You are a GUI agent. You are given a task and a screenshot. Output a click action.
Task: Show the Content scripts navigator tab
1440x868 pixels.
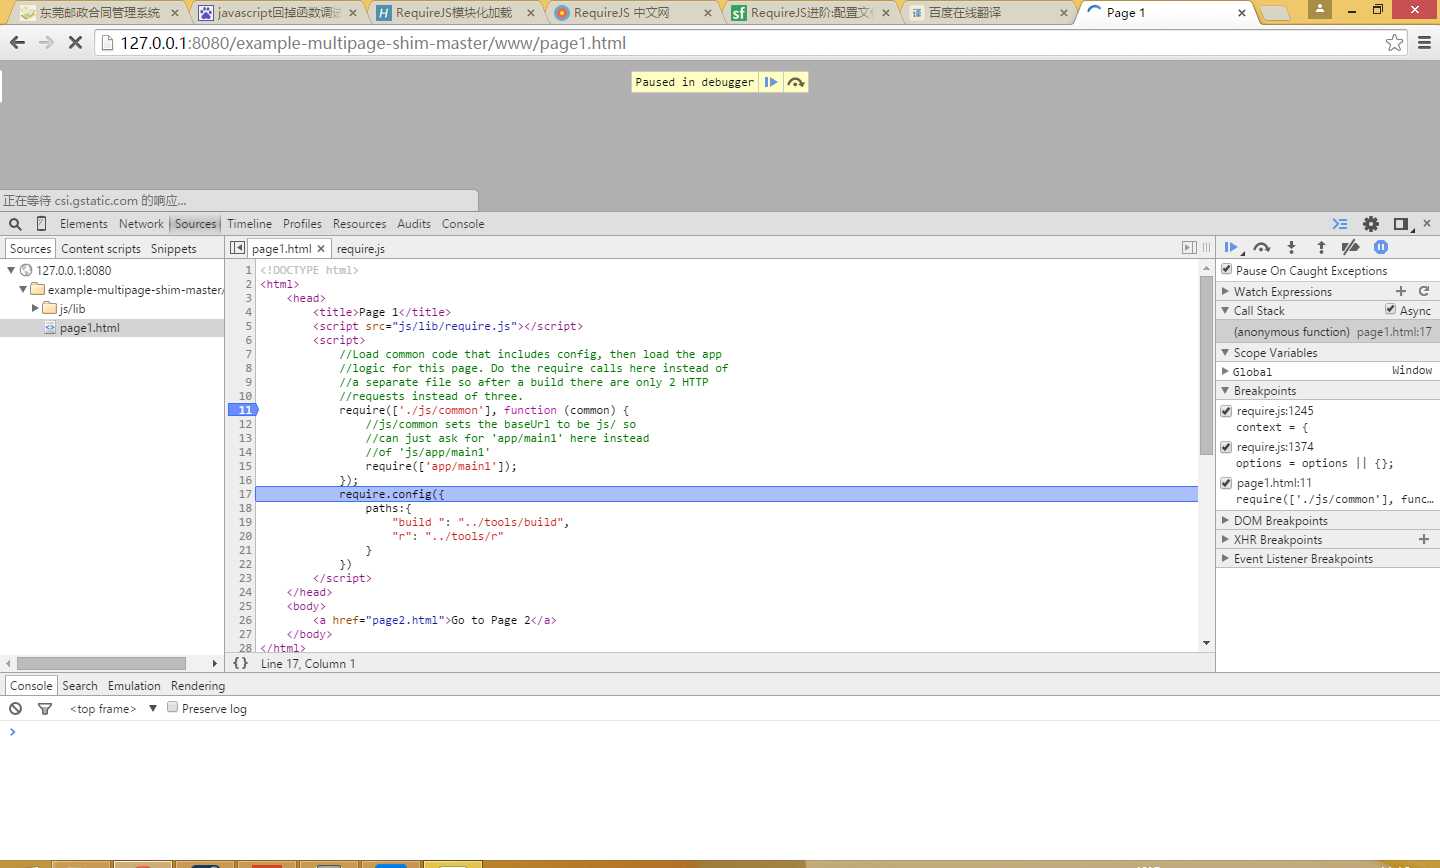click(101, 249)
